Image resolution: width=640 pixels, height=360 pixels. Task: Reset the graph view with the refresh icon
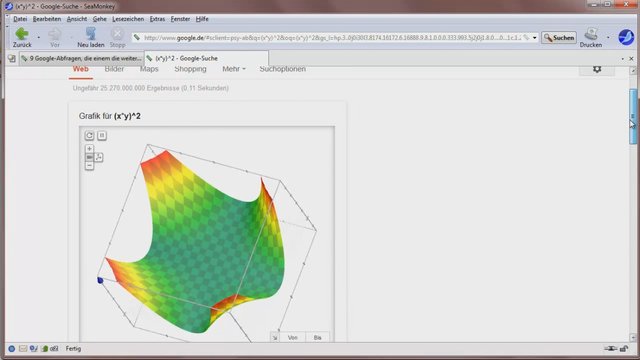coord(89,136)
